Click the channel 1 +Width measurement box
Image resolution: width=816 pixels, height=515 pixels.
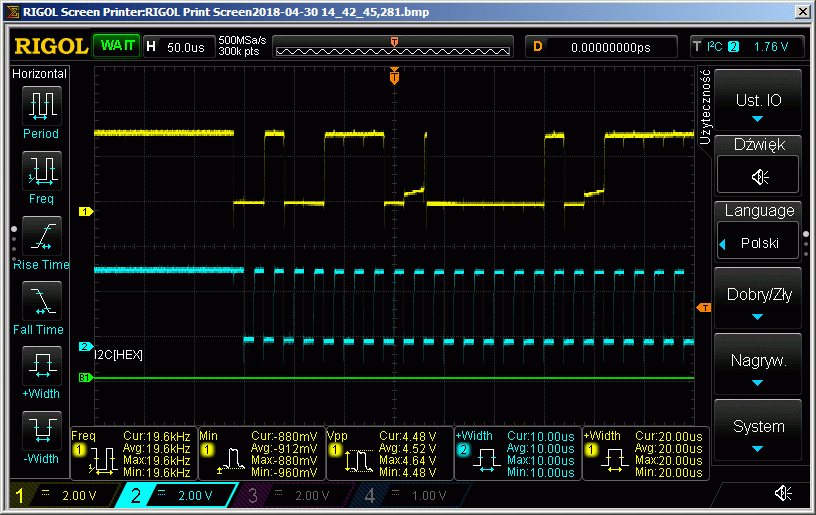point(646,454)
